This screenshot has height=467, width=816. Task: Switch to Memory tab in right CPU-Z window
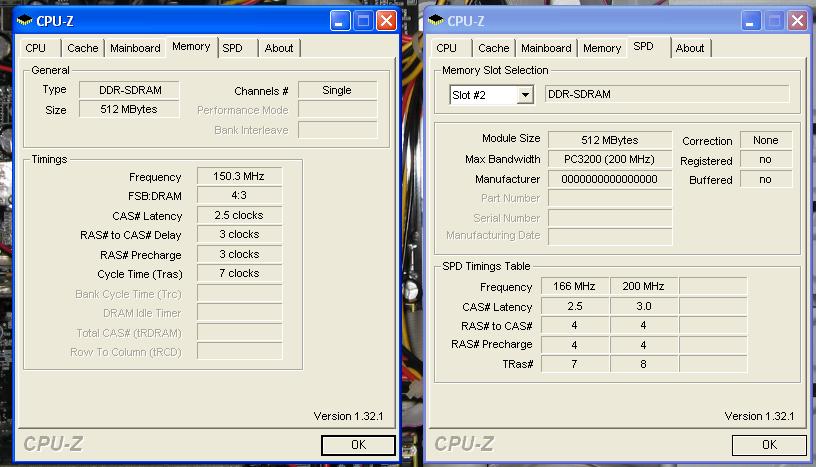pos(602,48)
